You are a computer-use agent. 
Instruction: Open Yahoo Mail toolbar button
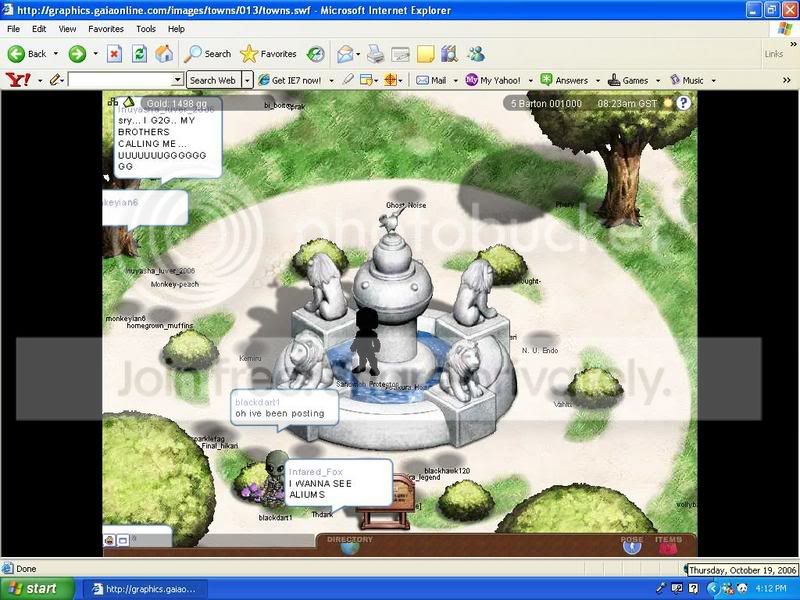coord(432,81)
